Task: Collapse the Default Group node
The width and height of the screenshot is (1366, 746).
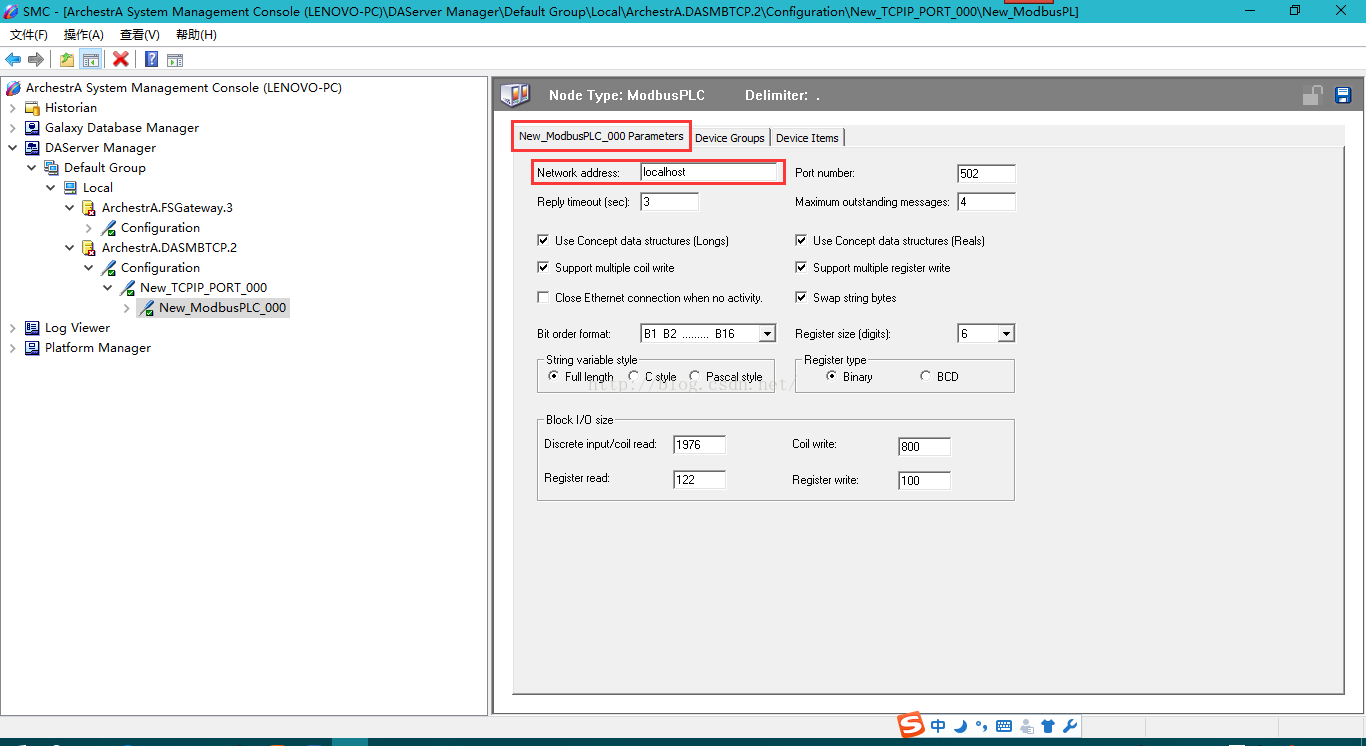Action: click(x=32, y=168)
